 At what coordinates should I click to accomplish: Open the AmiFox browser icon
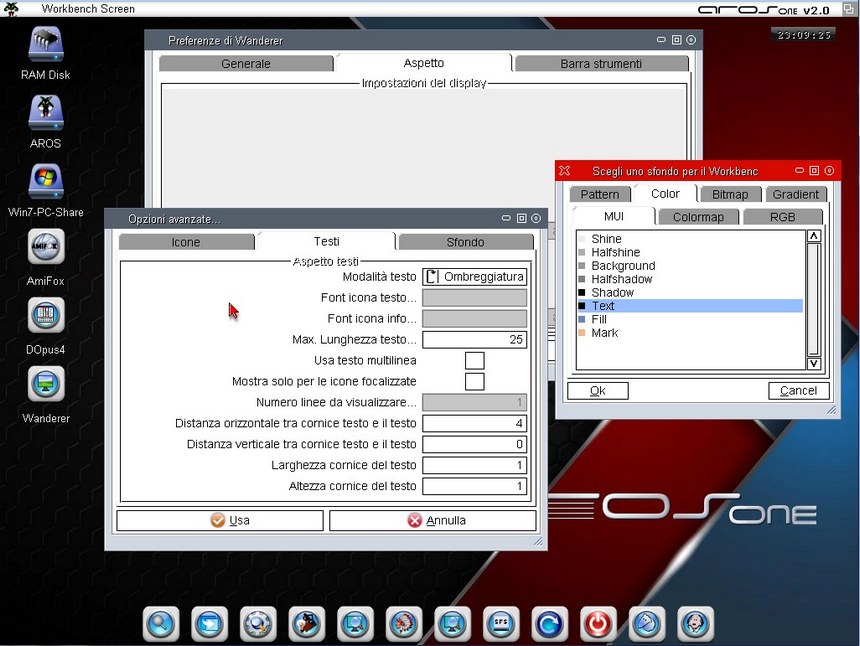tap(45, 248)
